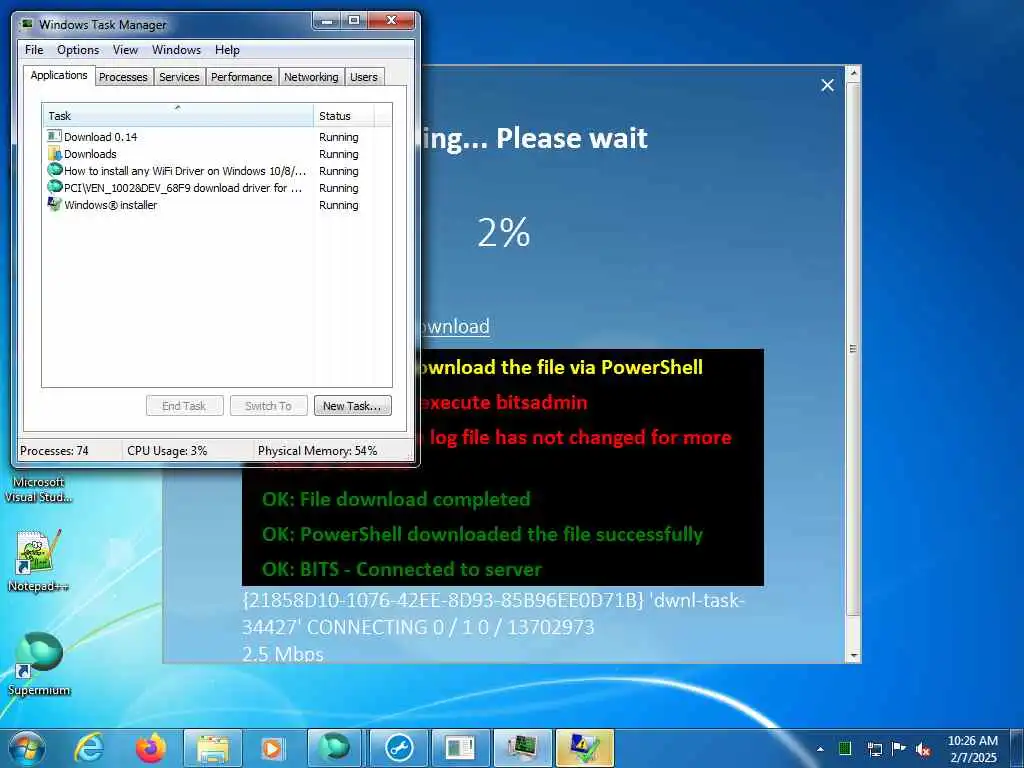Switch to Windows installer taskbar button

click(x=584, y=748)
